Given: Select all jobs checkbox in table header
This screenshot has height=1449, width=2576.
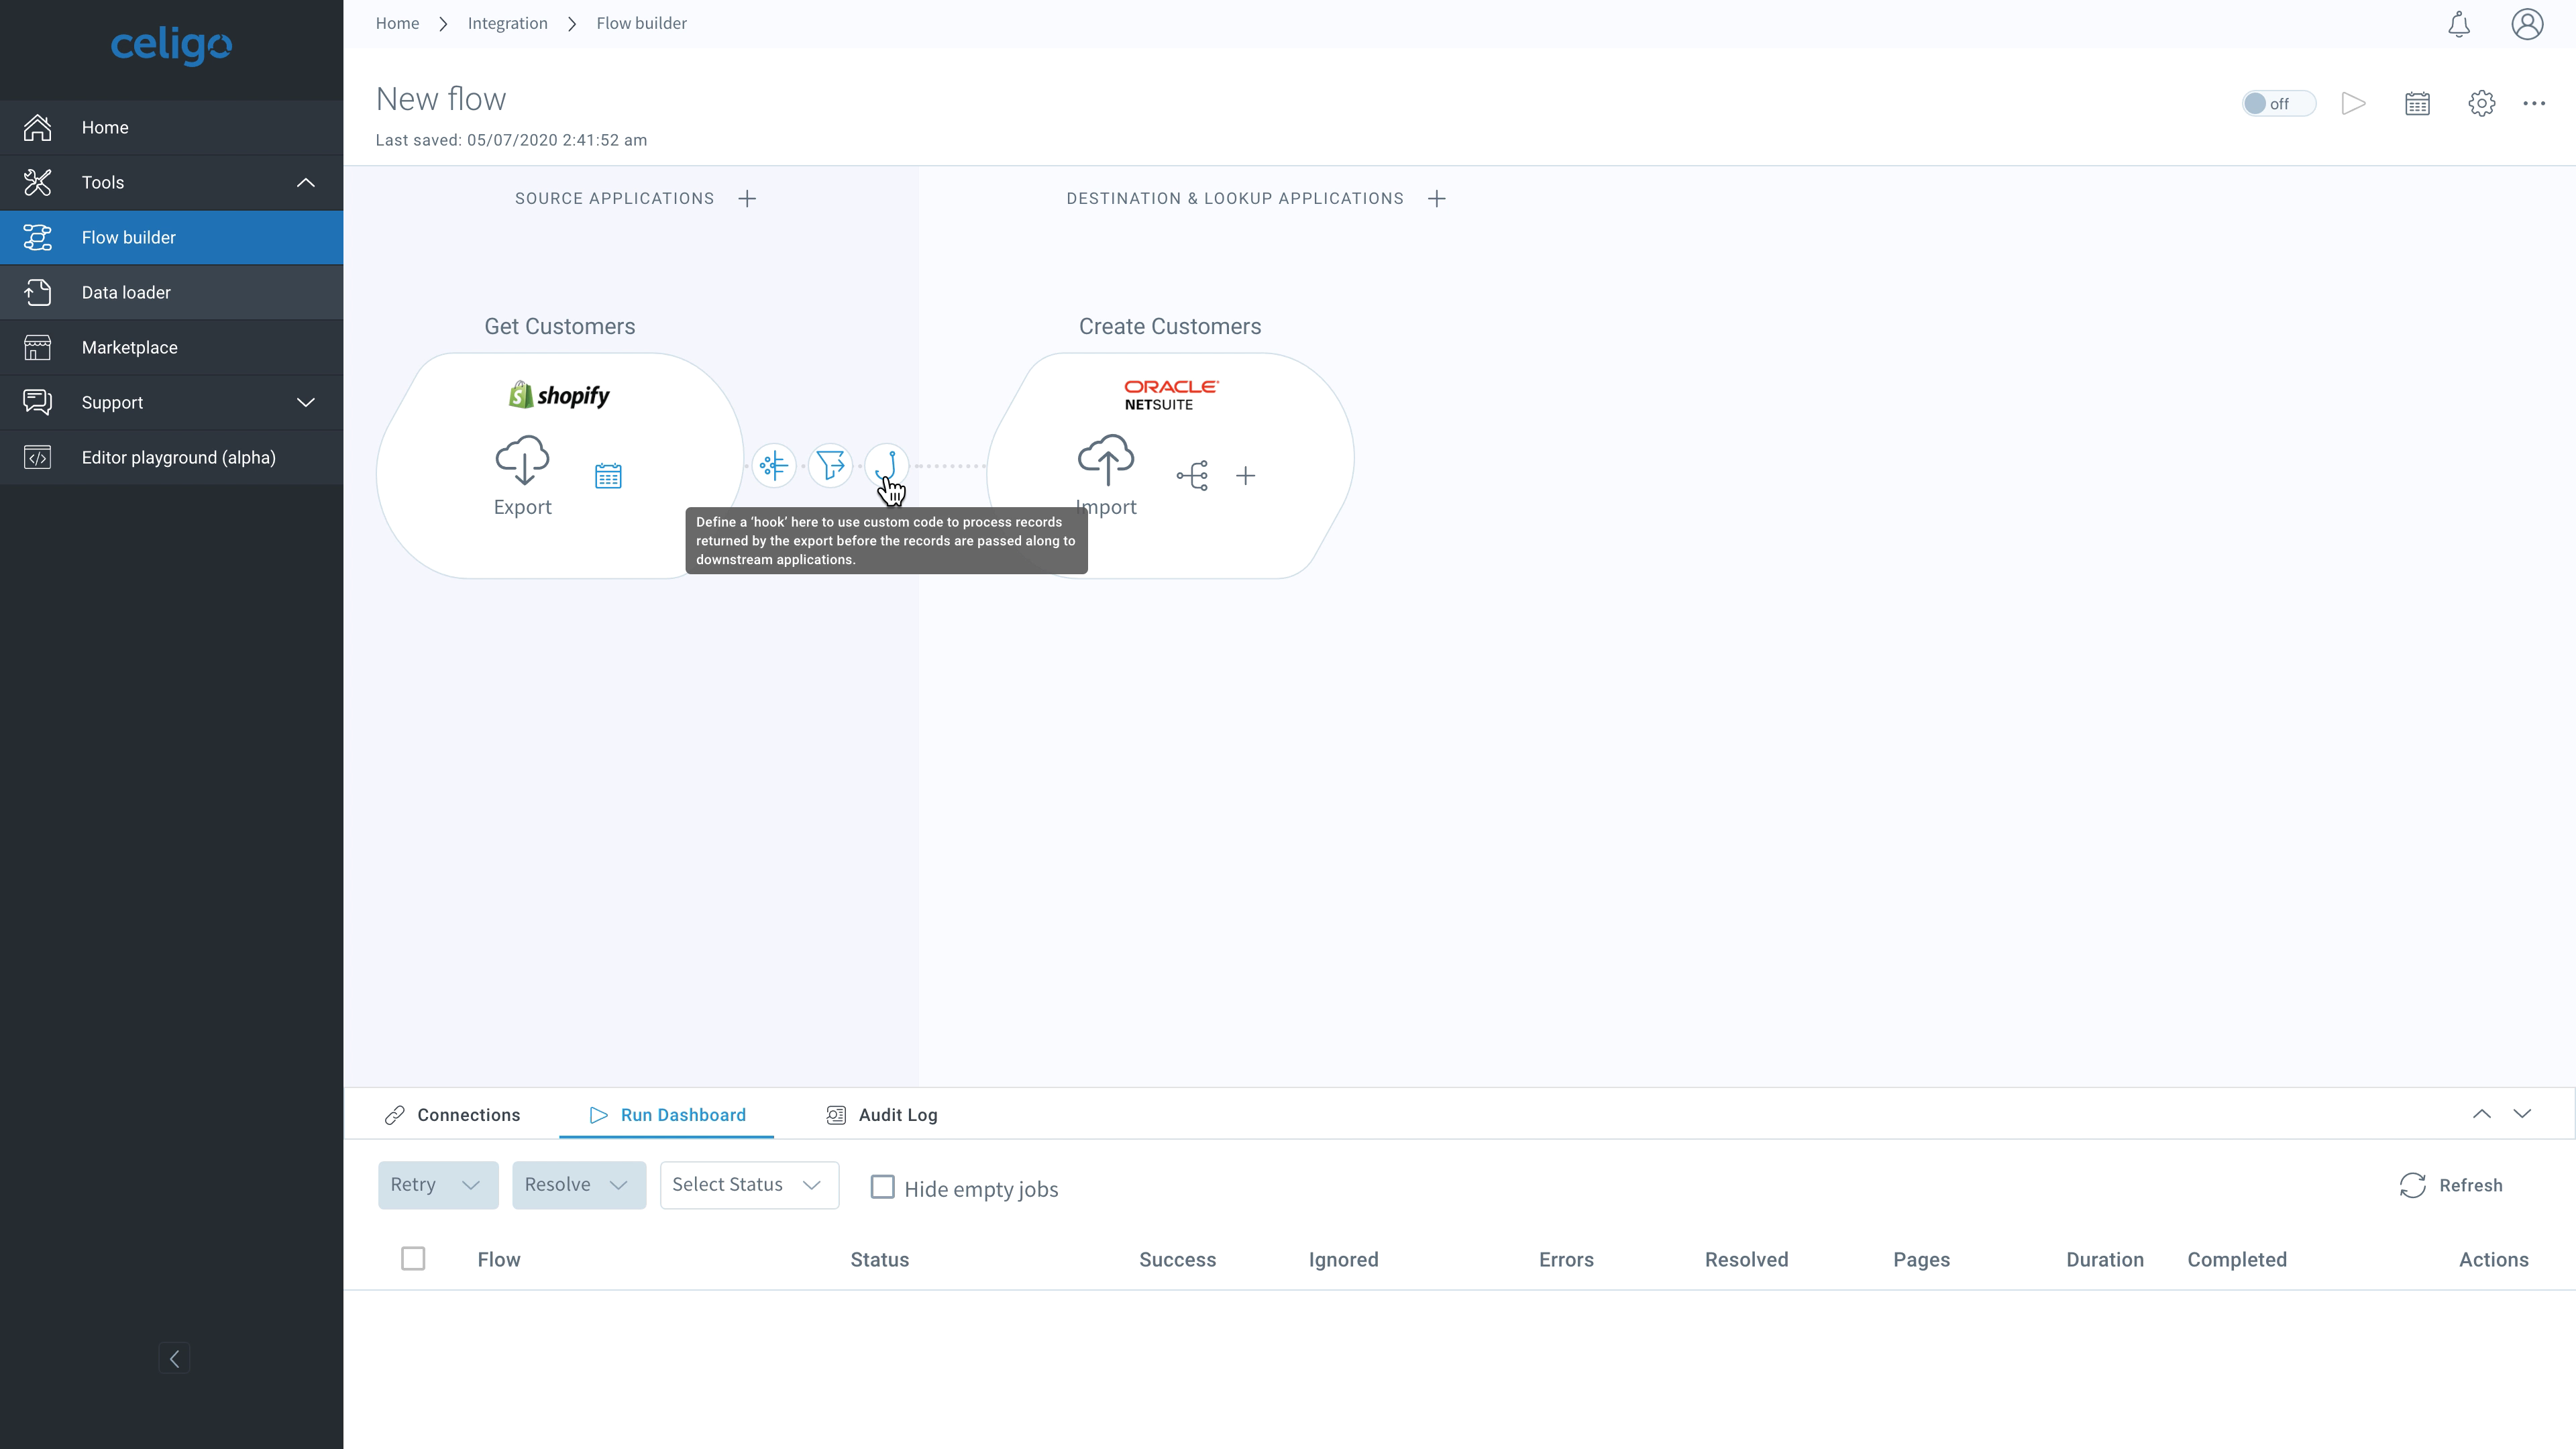Looking at the screenshot, I should tap(413, 1259).
